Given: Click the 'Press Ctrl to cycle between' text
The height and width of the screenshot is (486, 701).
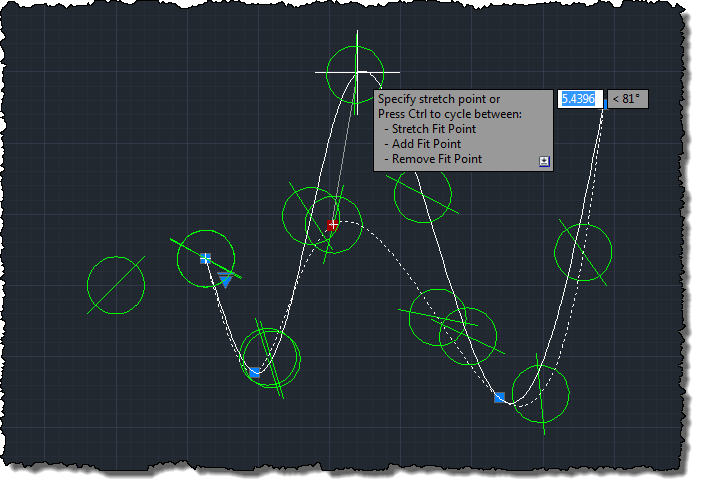Looking at the screenshot, I should [x=457, y=114].
